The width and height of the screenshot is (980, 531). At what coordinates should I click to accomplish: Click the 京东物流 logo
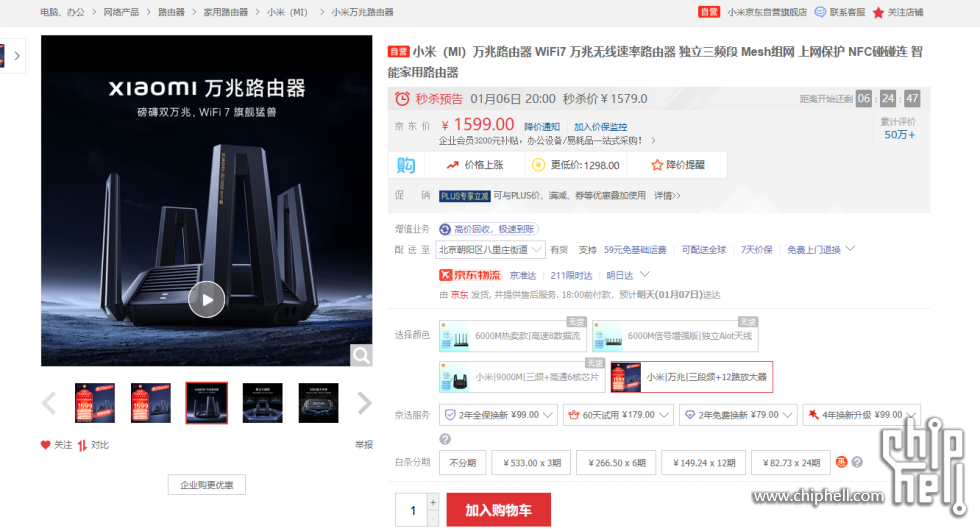click(x=470, y=275)
